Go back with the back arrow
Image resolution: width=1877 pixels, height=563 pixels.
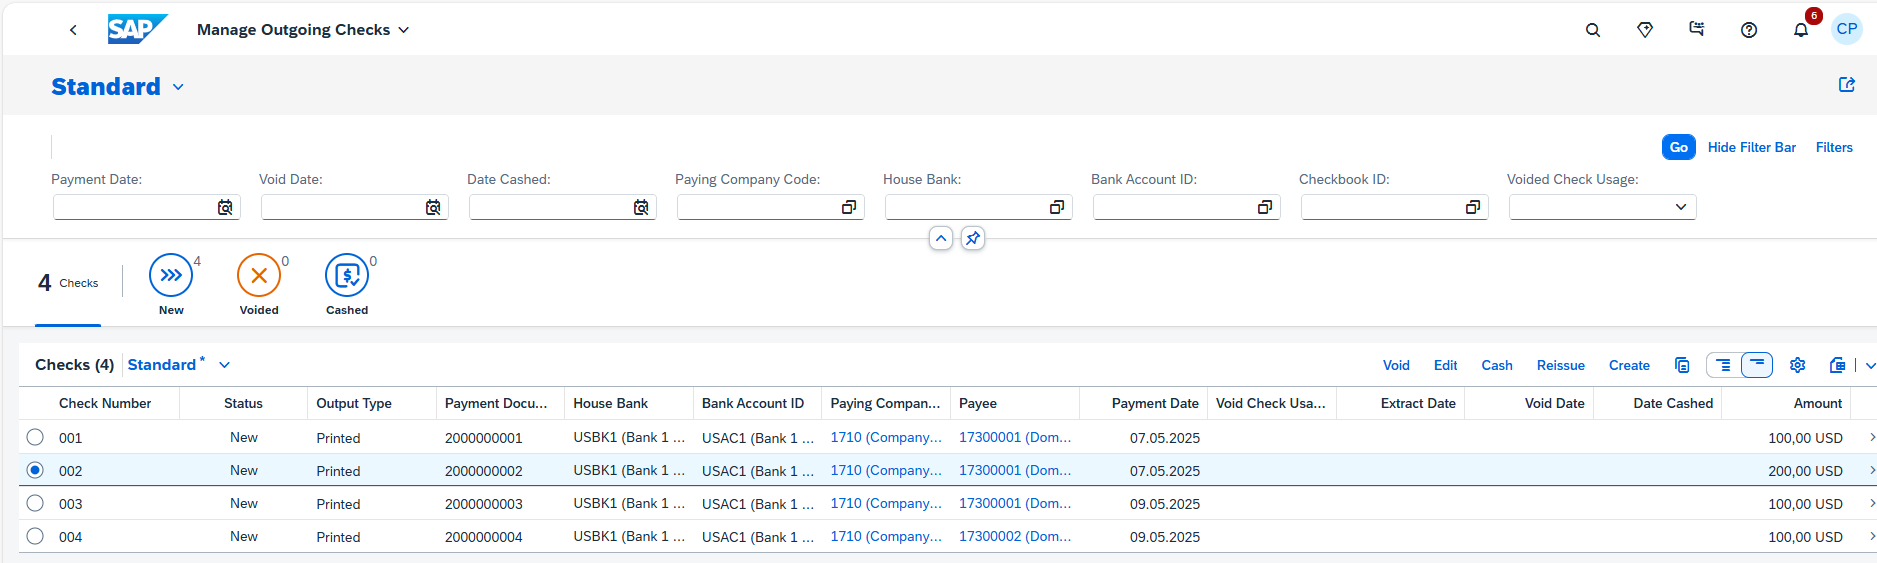coord(73,30)
